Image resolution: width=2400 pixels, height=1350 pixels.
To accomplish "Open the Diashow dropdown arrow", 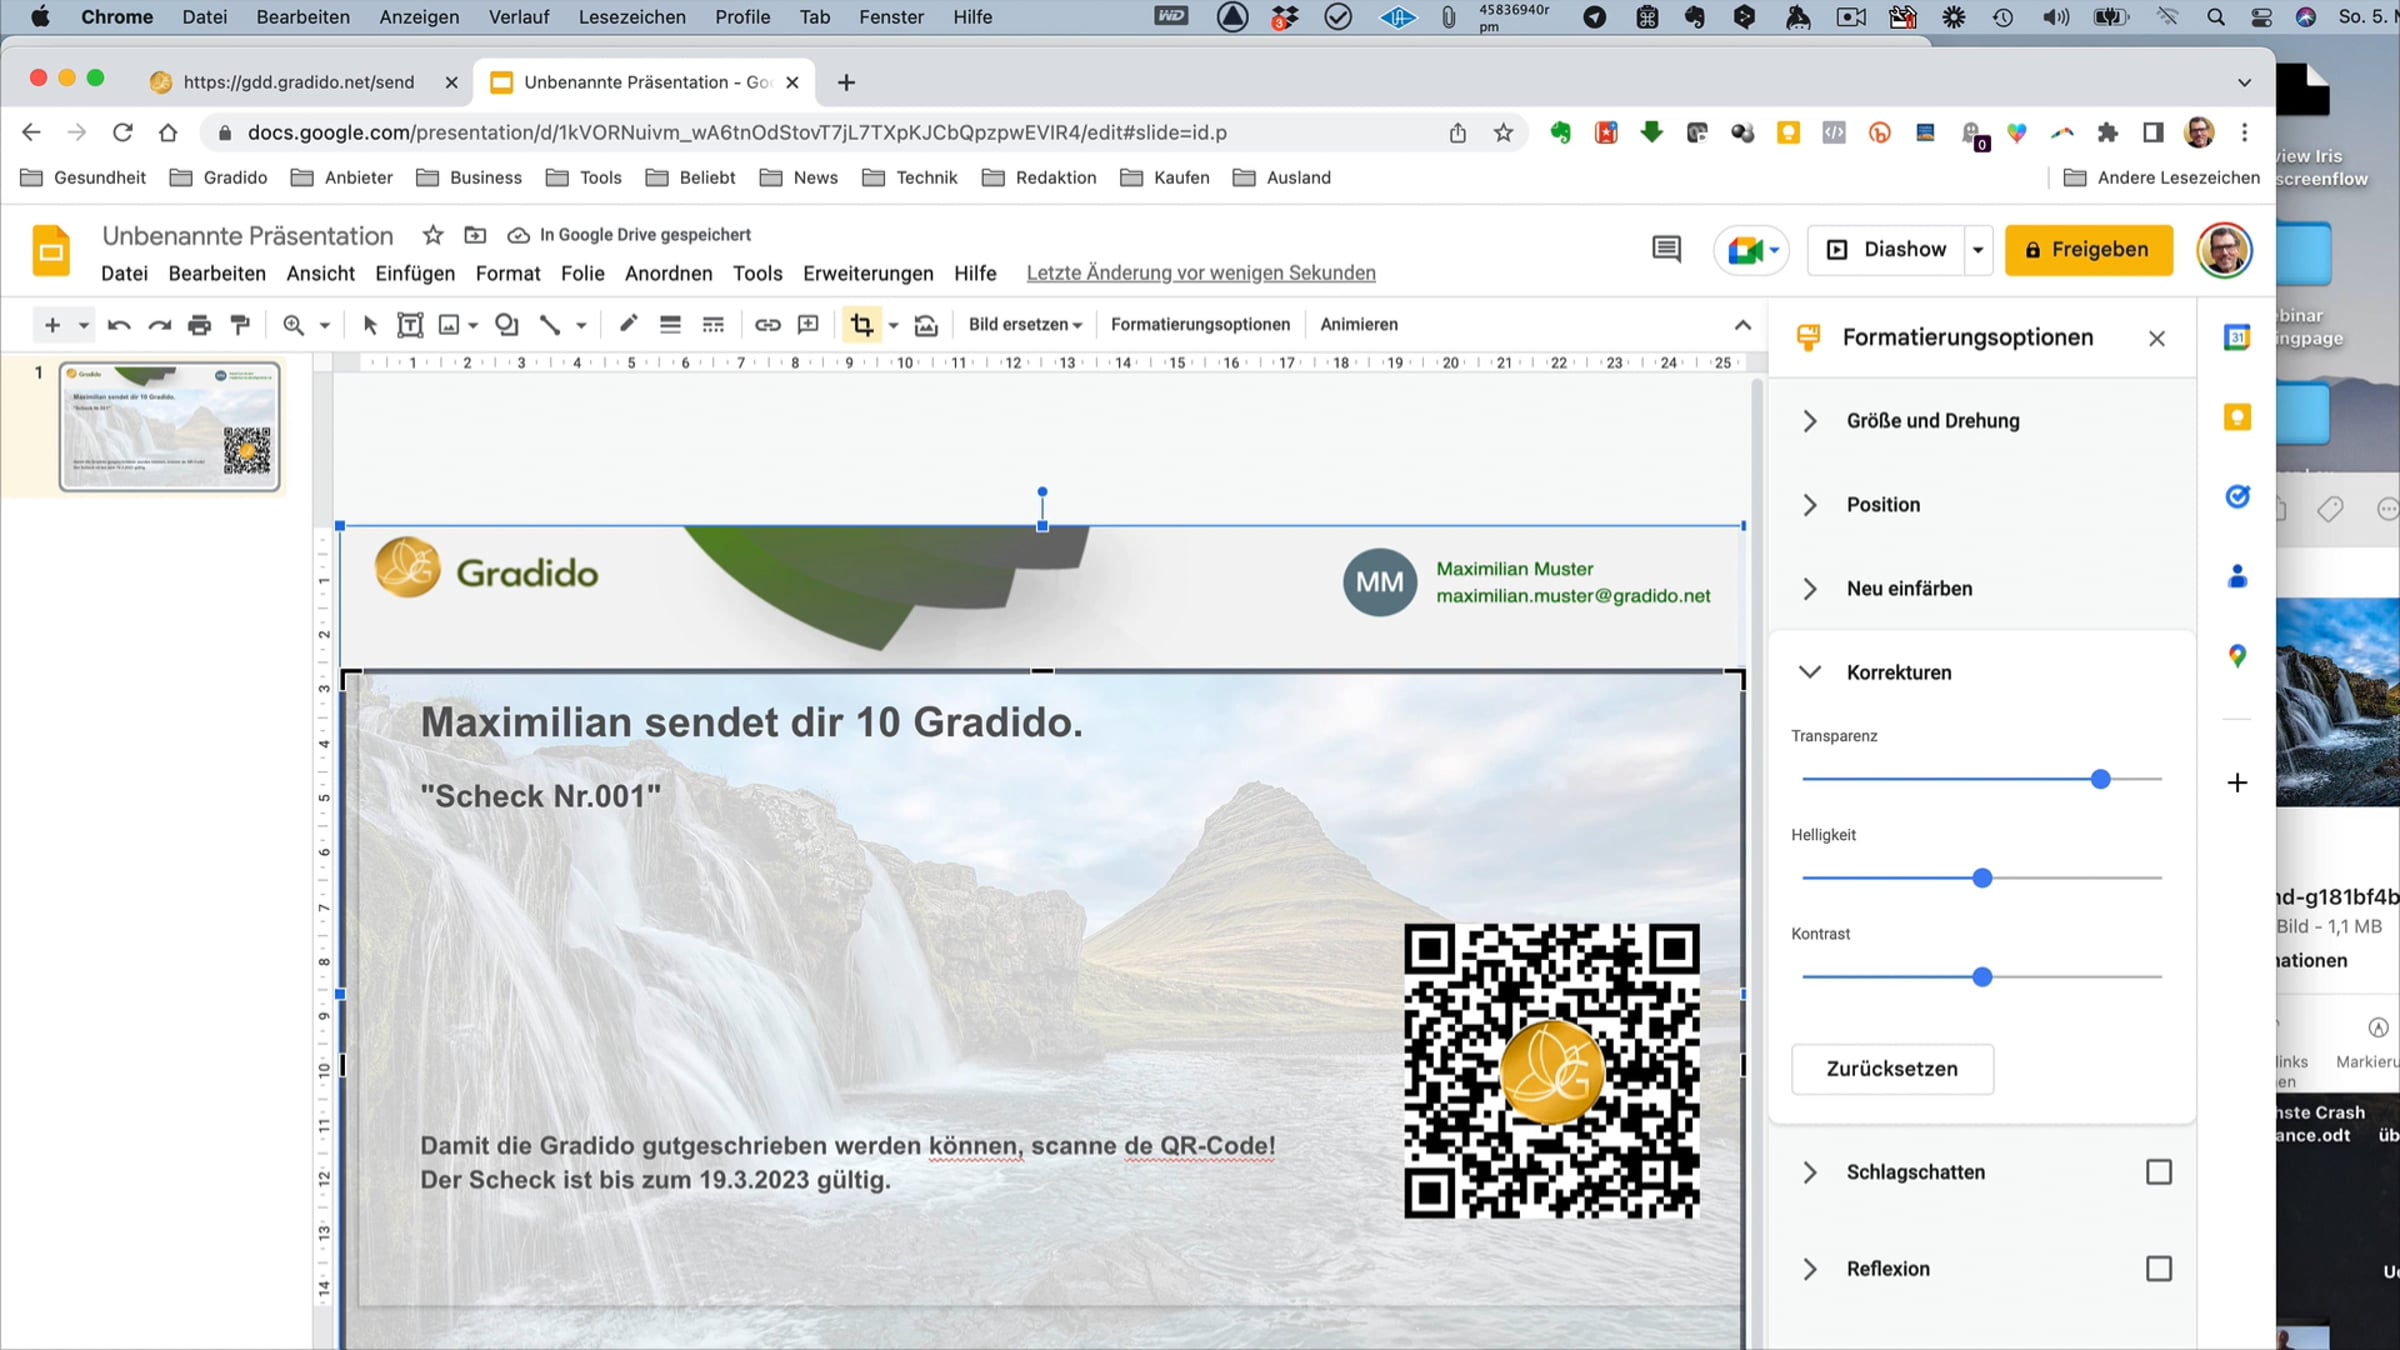I will point(1978,250).
